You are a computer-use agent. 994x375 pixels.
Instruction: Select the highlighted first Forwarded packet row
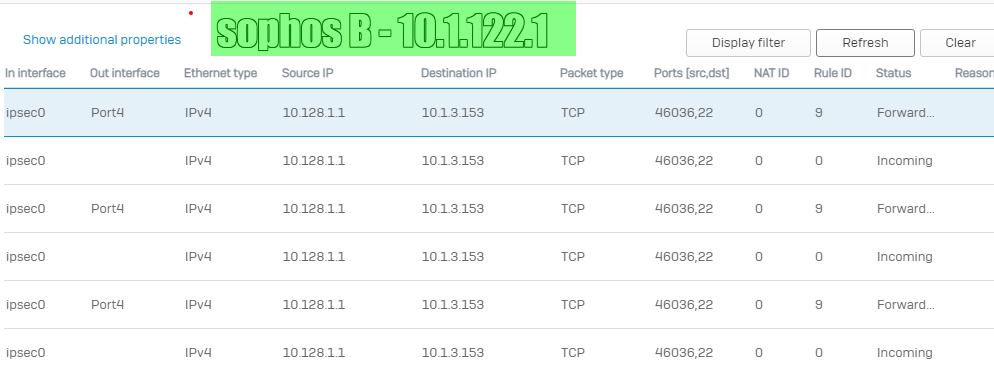click(499, 113)
